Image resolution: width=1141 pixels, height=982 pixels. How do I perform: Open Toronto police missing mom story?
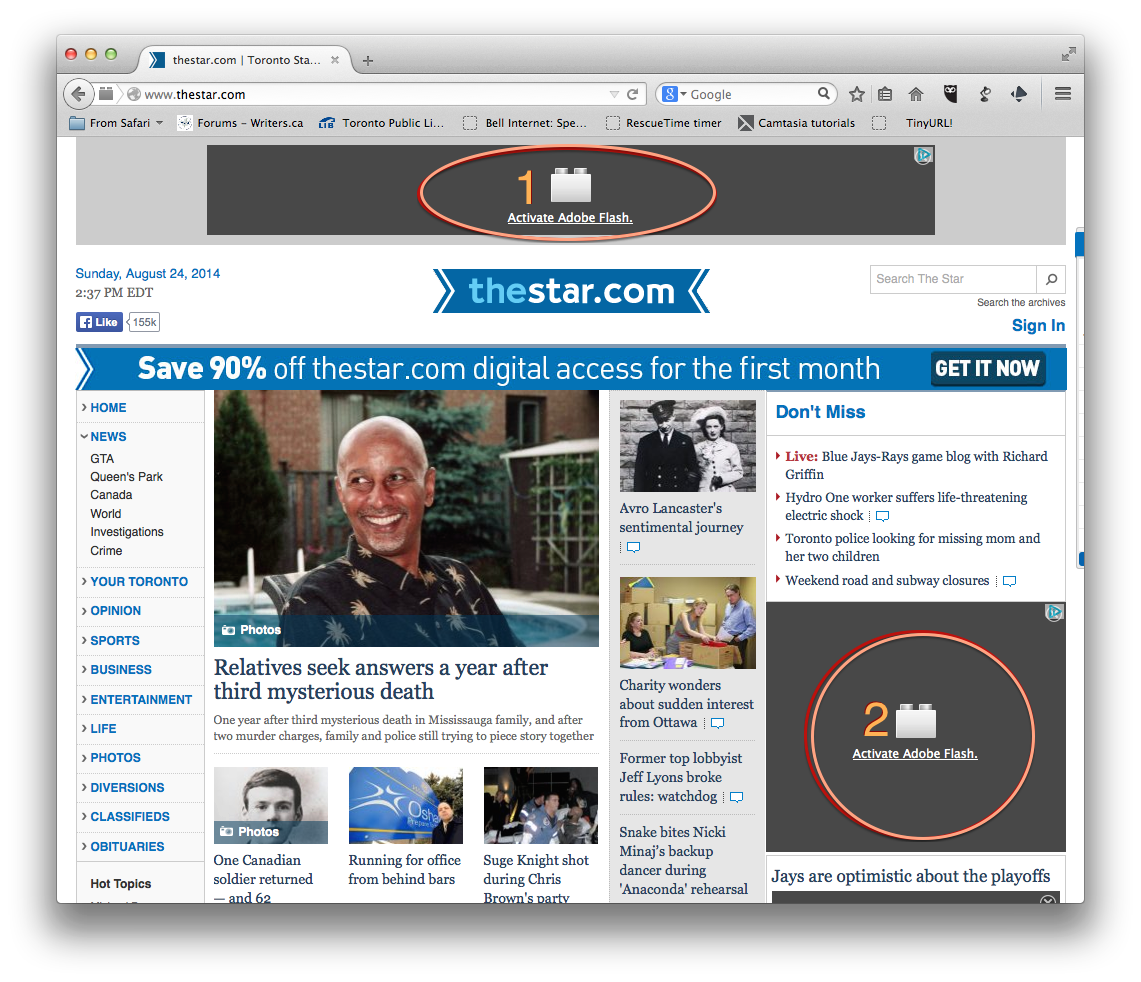pos(913,547)
